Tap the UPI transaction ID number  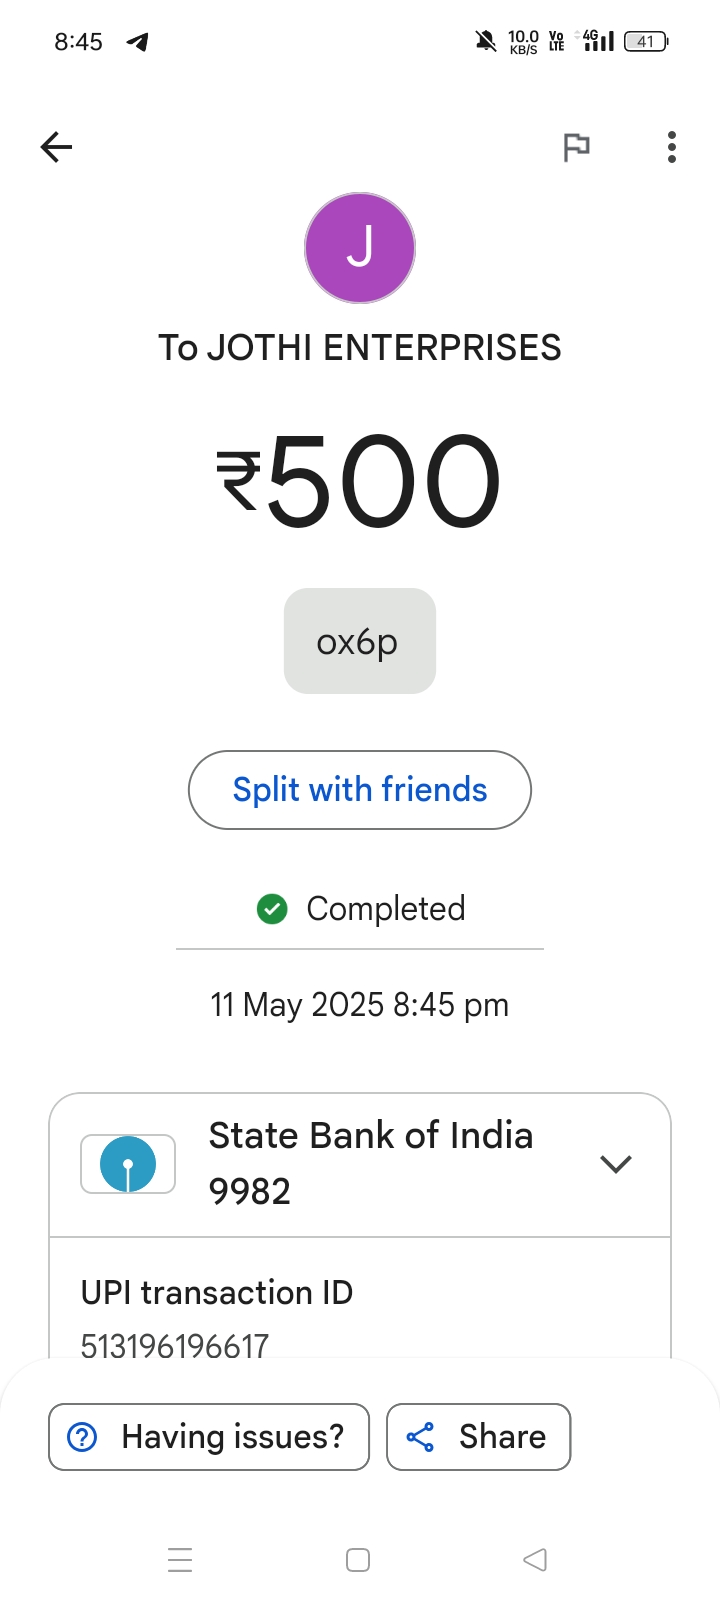click(x=175, y=1345)
